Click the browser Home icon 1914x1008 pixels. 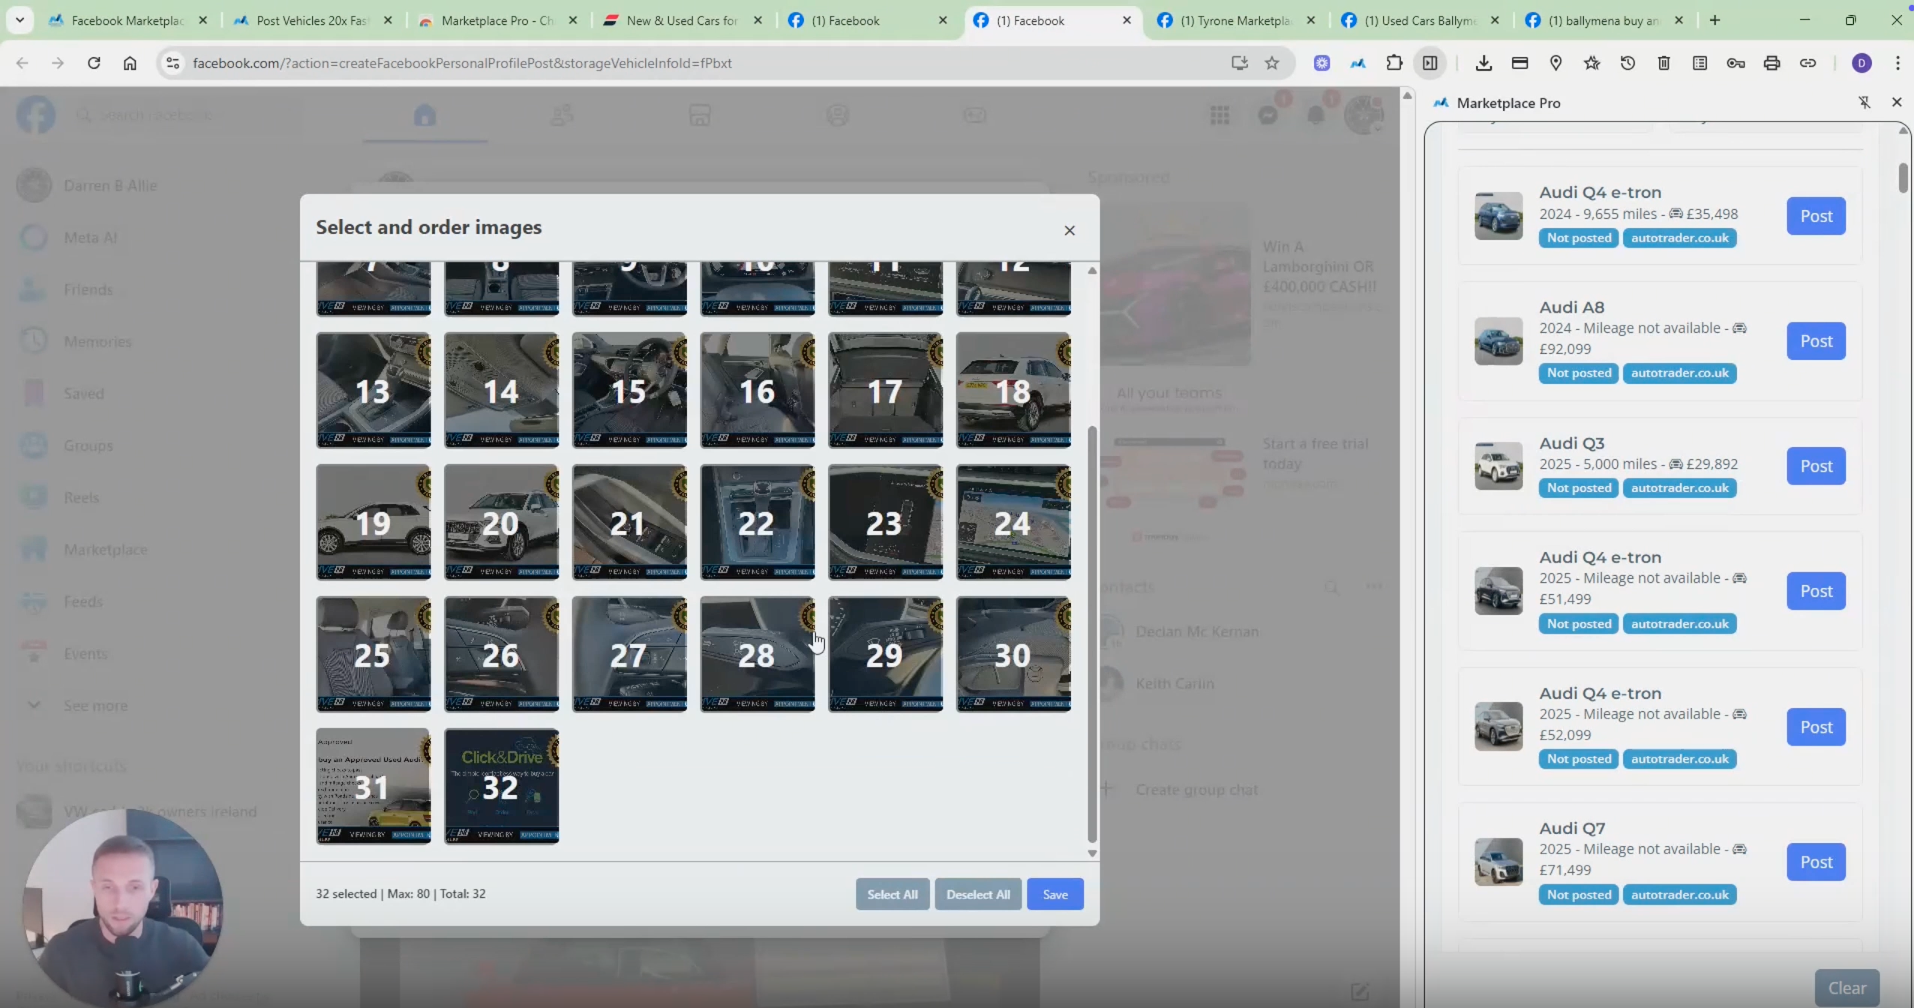130,63
